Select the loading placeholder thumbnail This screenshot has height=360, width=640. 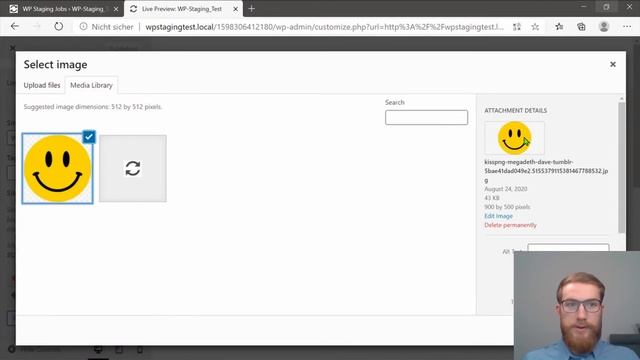(x=133, y=168)
